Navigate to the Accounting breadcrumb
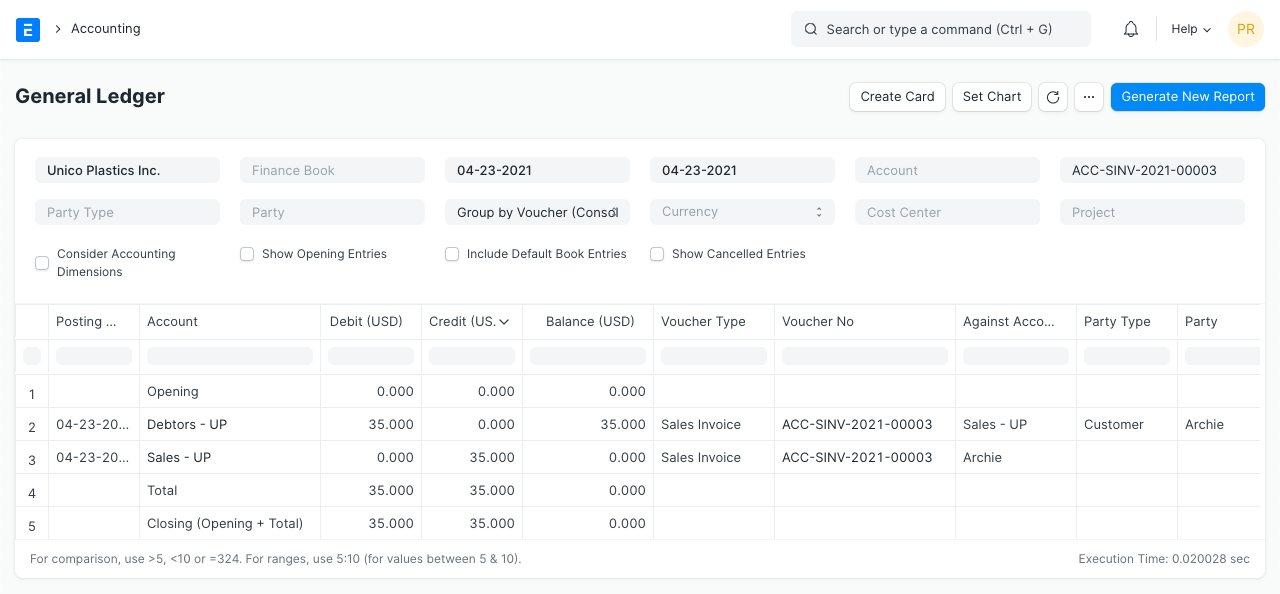The width and height of the screenshot is (1280, 594). click(105, 29)
